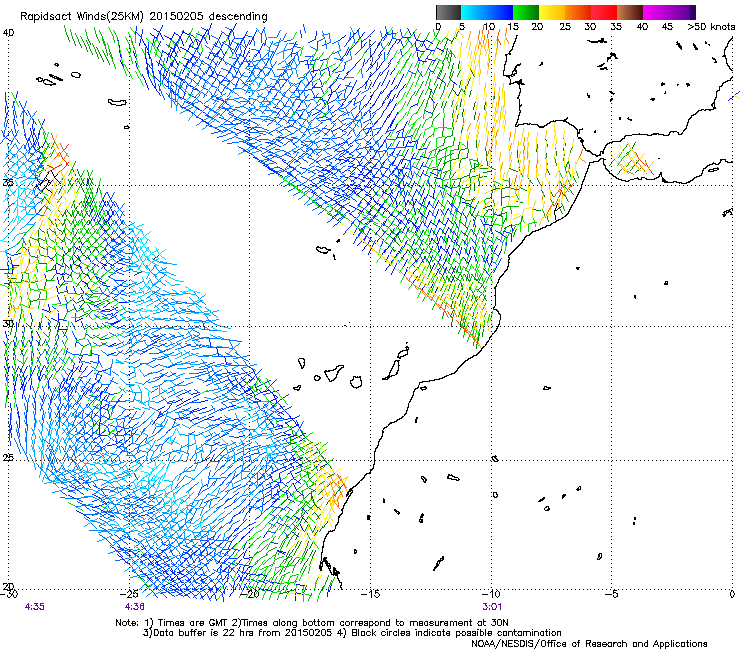Image resolution: width=740 pixels, height=650 pixels.
Task: Click note '4) Black circles indicate possible contamination'
Action: click(449, 633)
